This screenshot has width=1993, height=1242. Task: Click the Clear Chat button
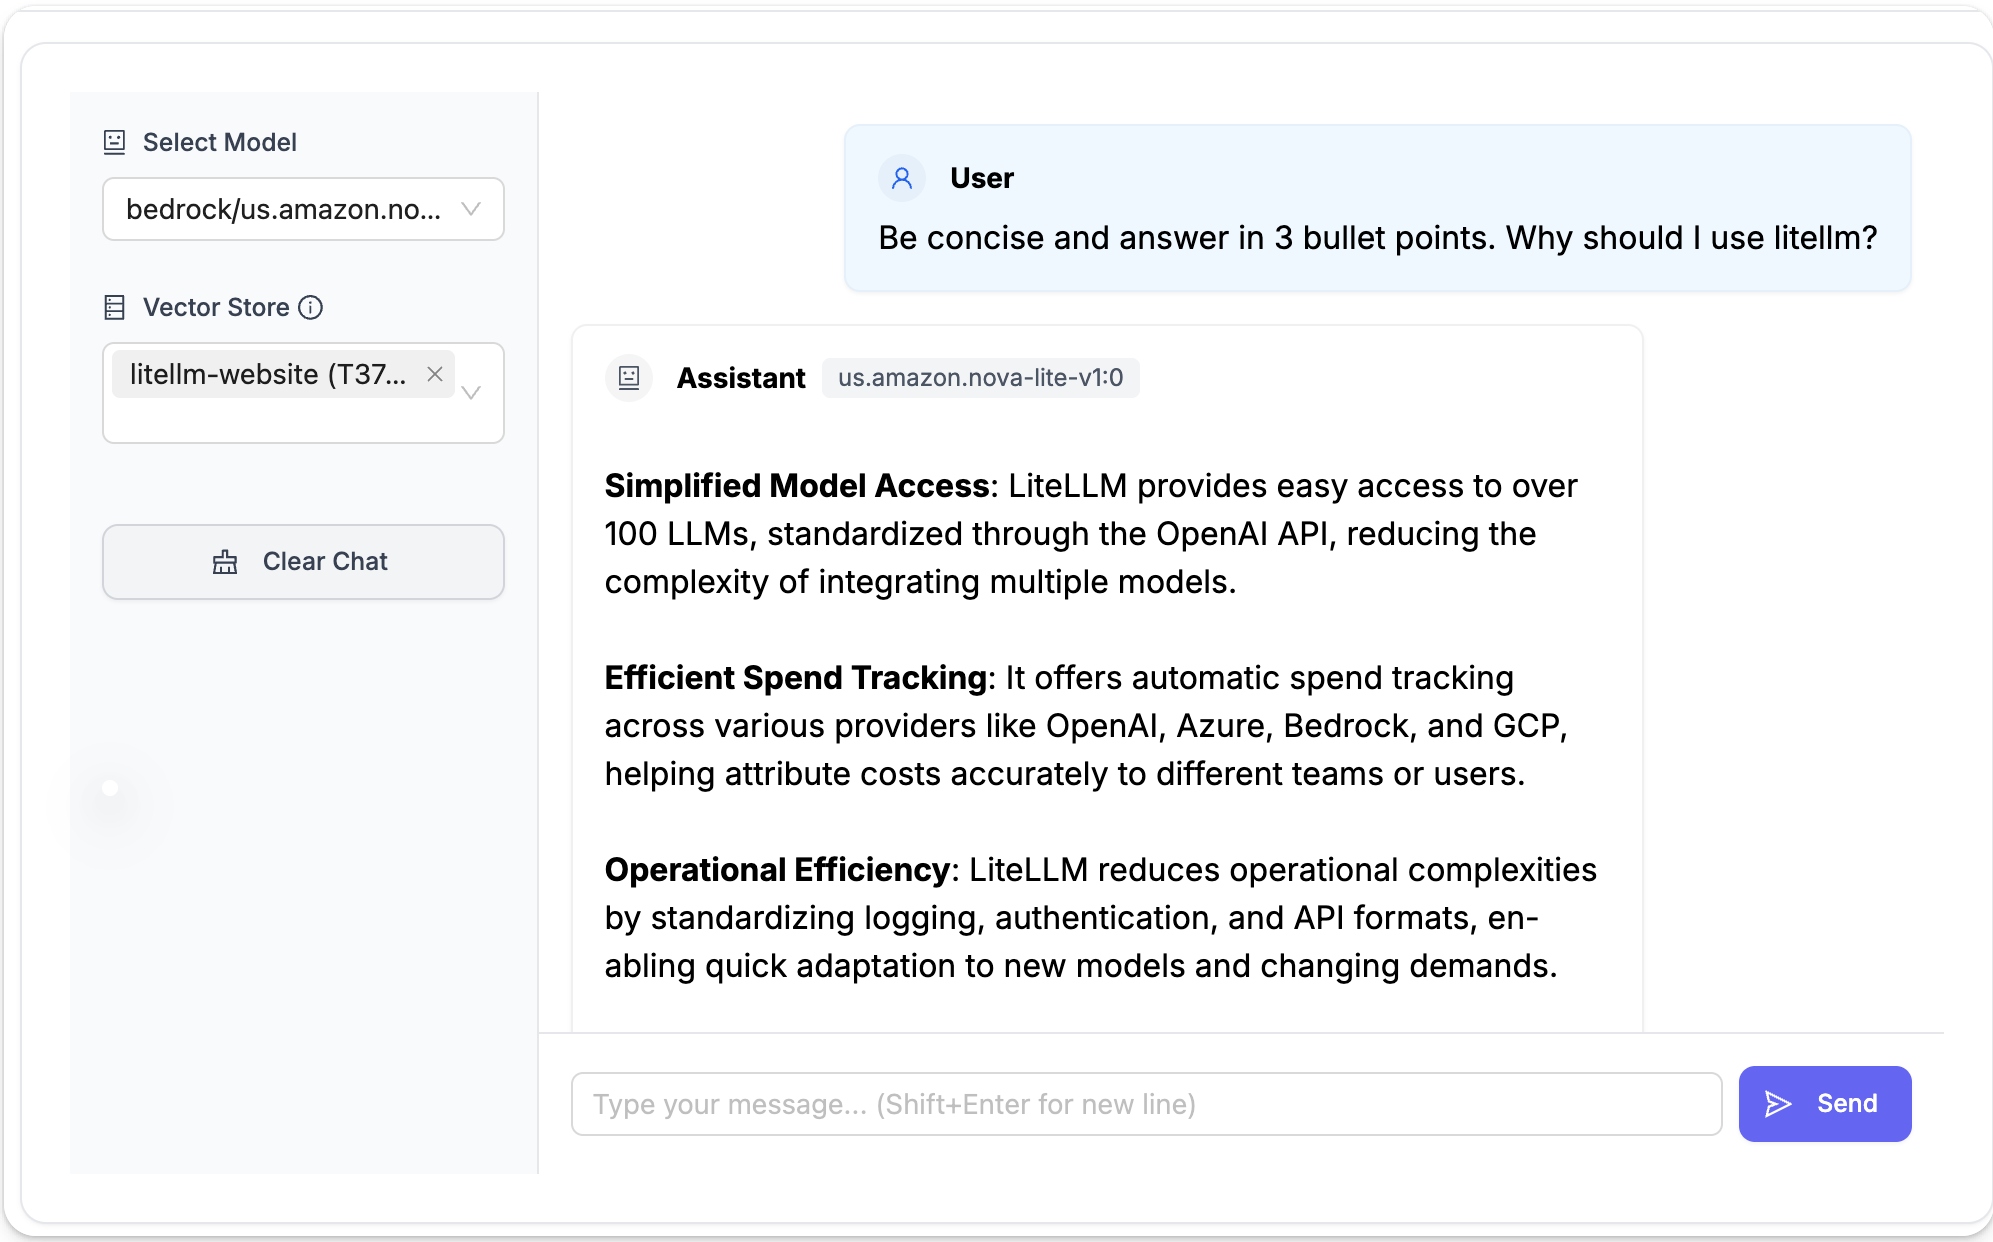pyautogui.click(x=303, y=562)
